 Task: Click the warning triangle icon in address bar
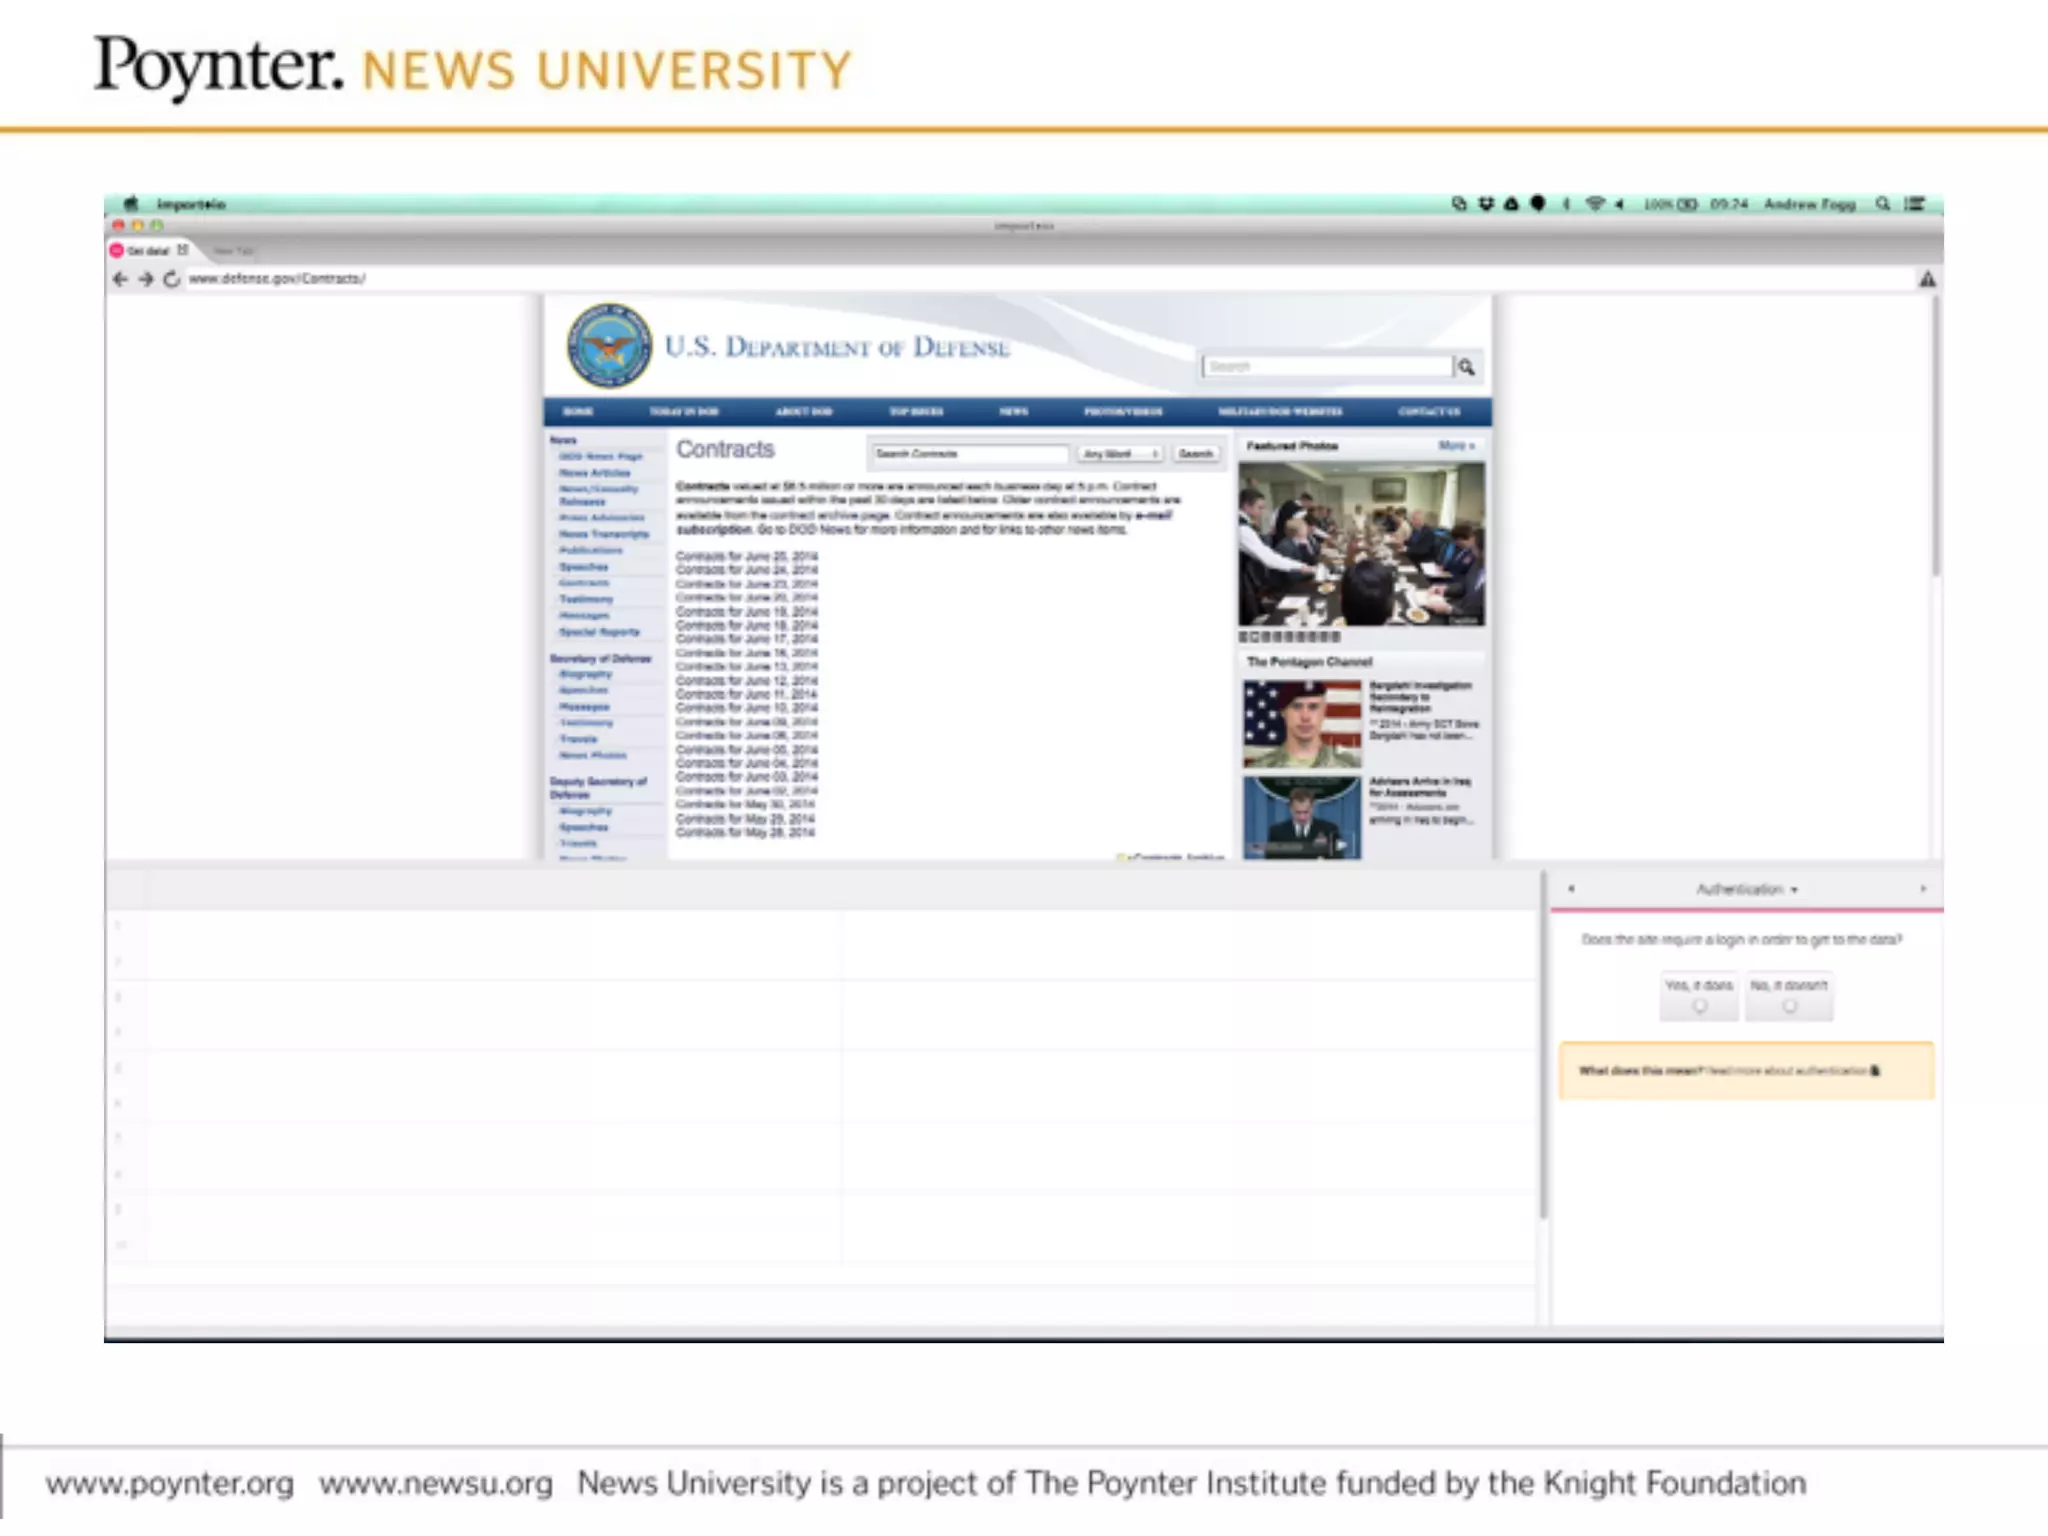pyautogui.click(x=1927, y=279)
